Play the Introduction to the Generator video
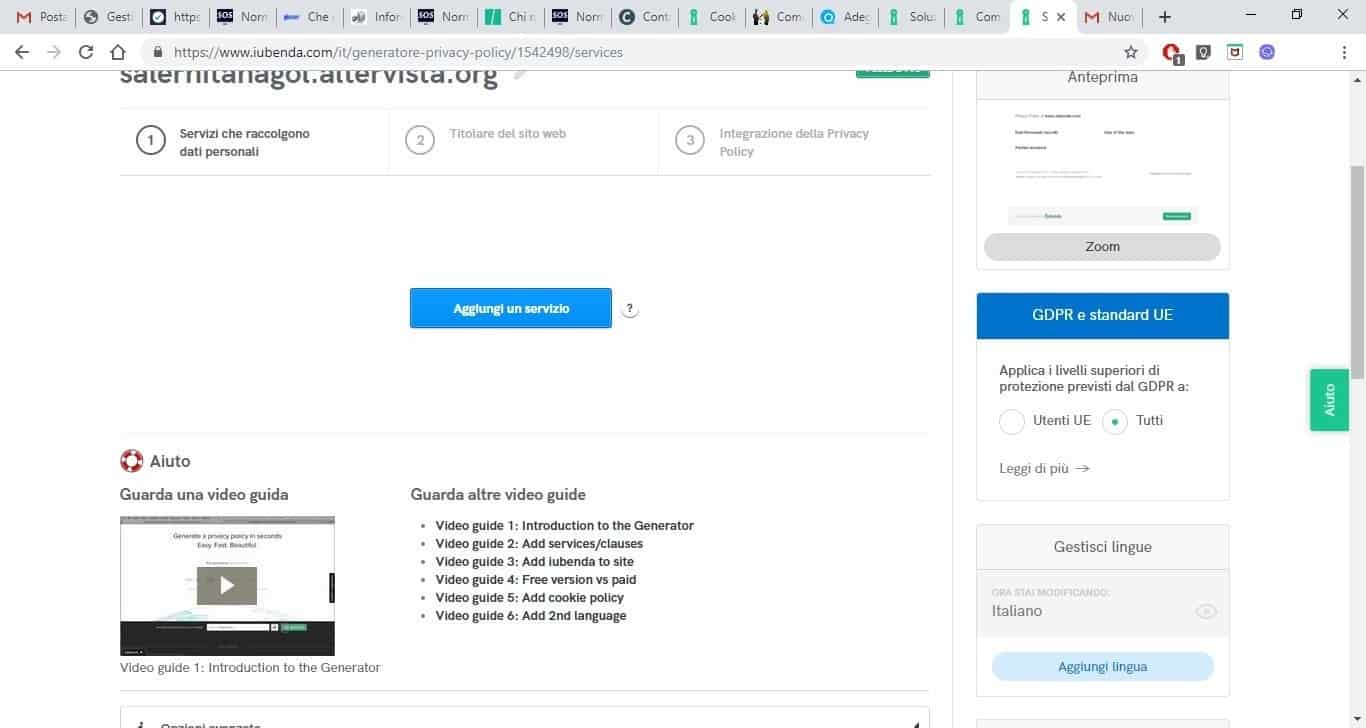Image resolution: width=1366 pixels, height=728 pixels. (227, 586)
